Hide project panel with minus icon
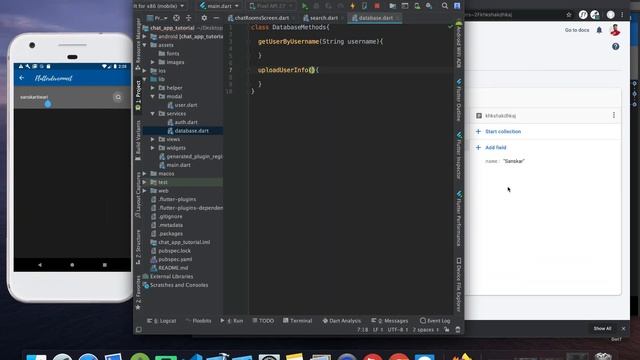The height and width of the screenshot is (360, 640). [x=216, y=18]
